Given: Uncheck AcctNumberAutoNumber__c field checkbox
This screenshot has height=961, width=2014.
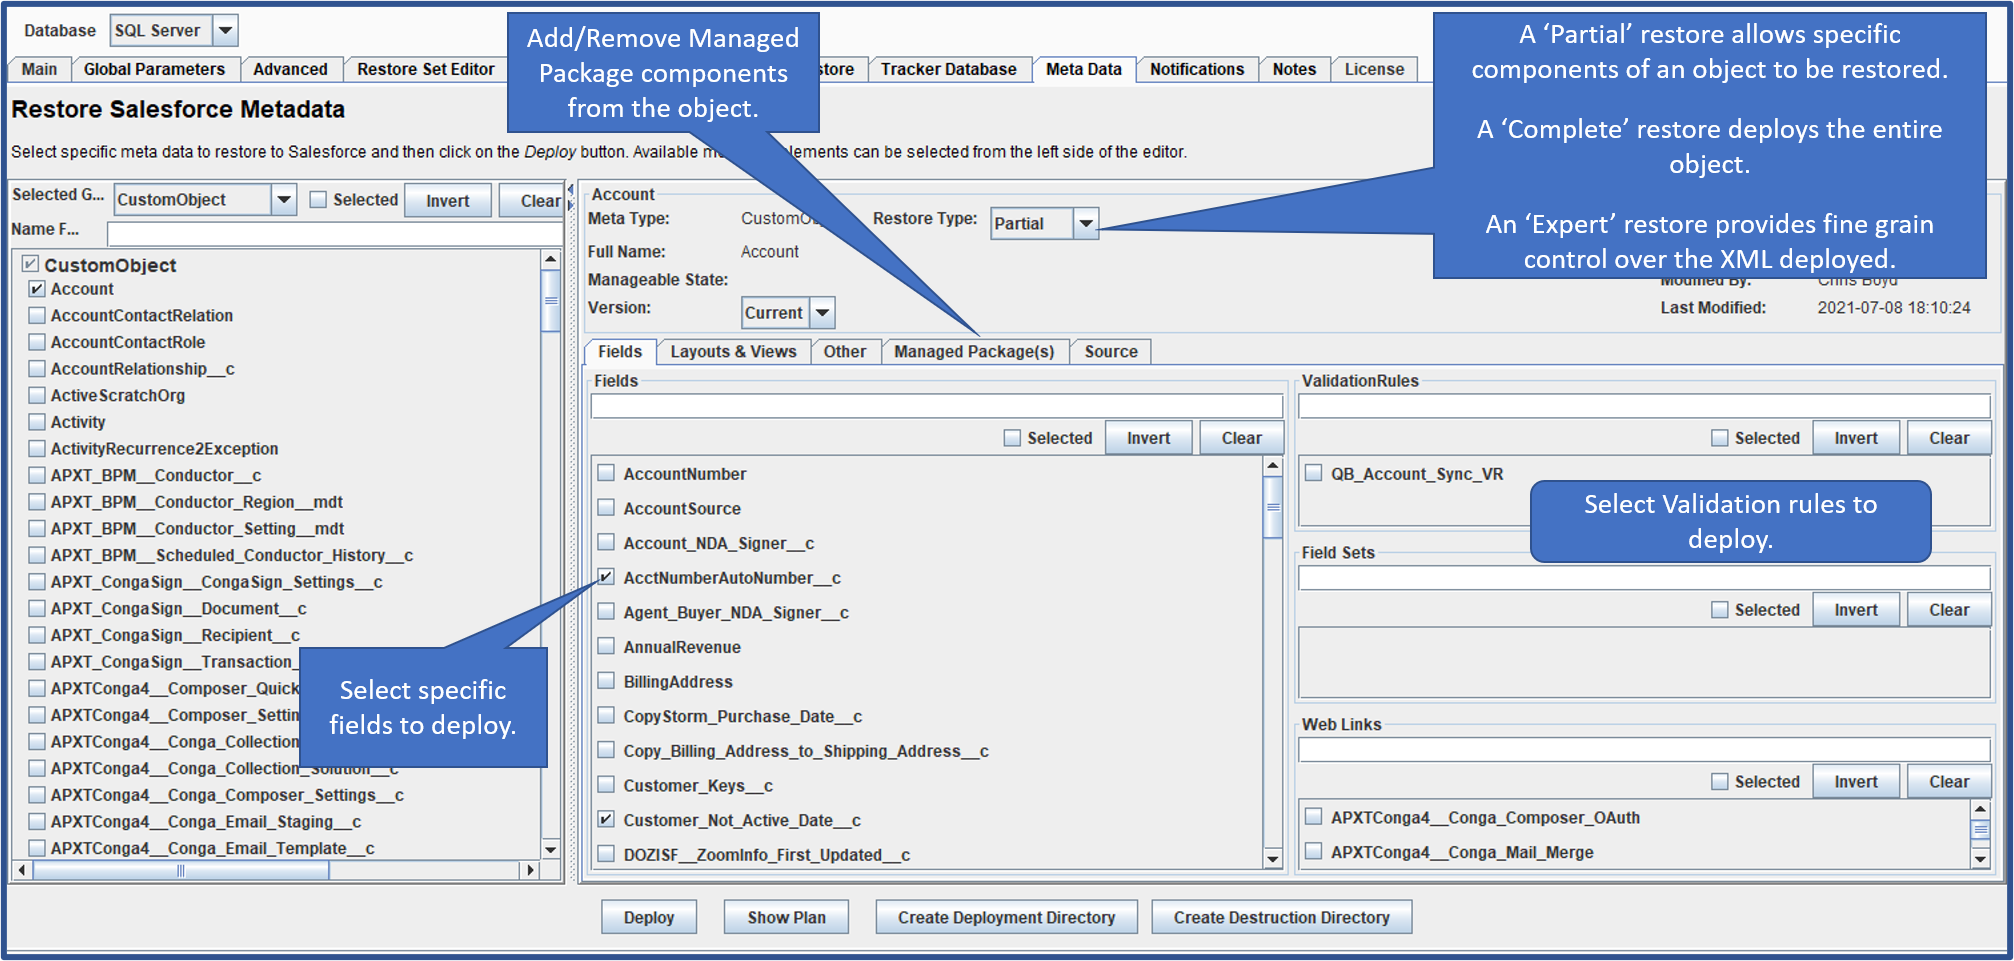Looking at the screenshot, I should point(606,577).
